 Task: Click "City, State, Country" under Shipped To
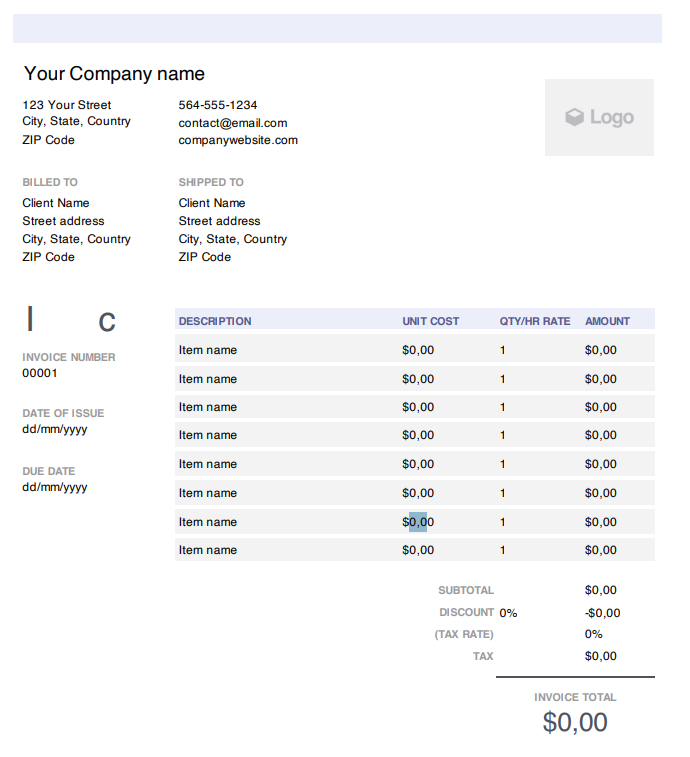[233, 239]
